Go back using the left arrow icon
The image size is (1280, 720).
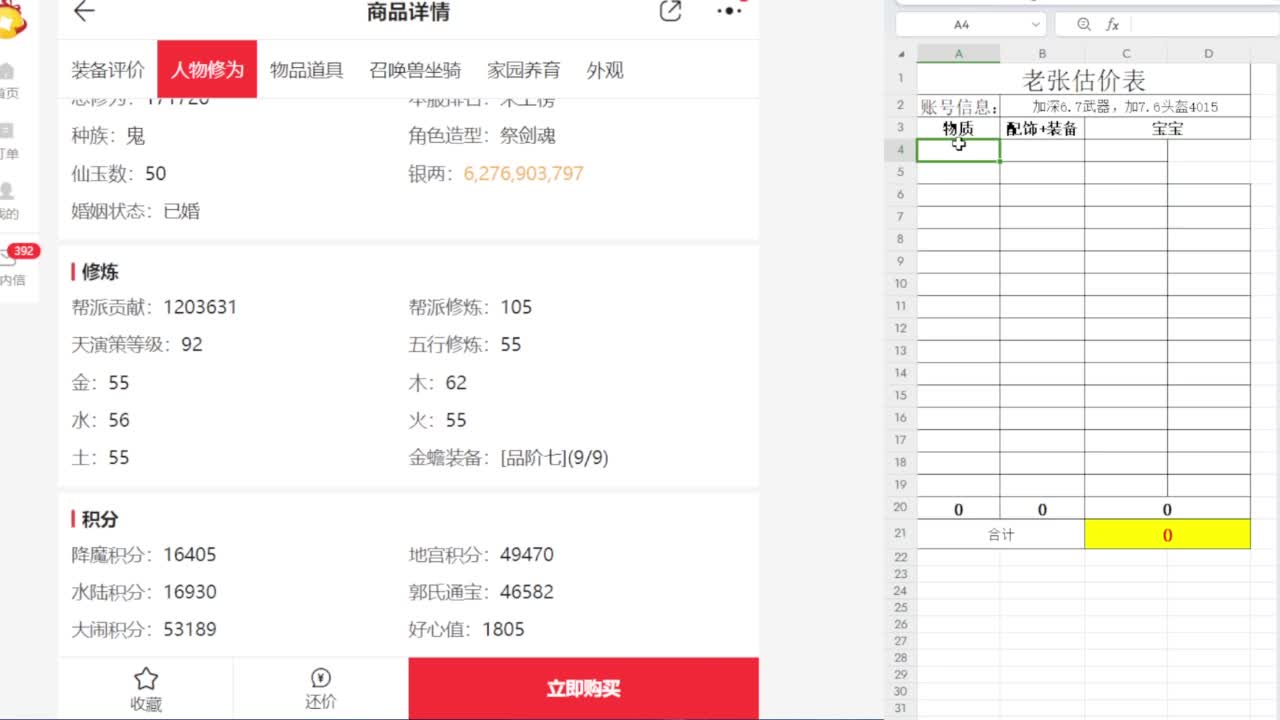(x=84, y=11)
